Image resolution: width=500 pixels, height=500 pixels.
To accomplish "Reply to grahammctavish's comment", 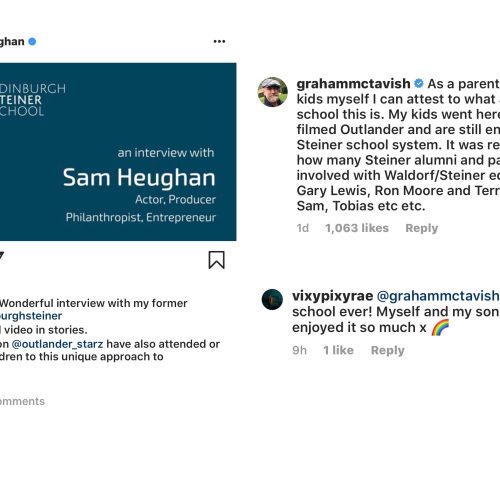I will click(x=421, y=228).
